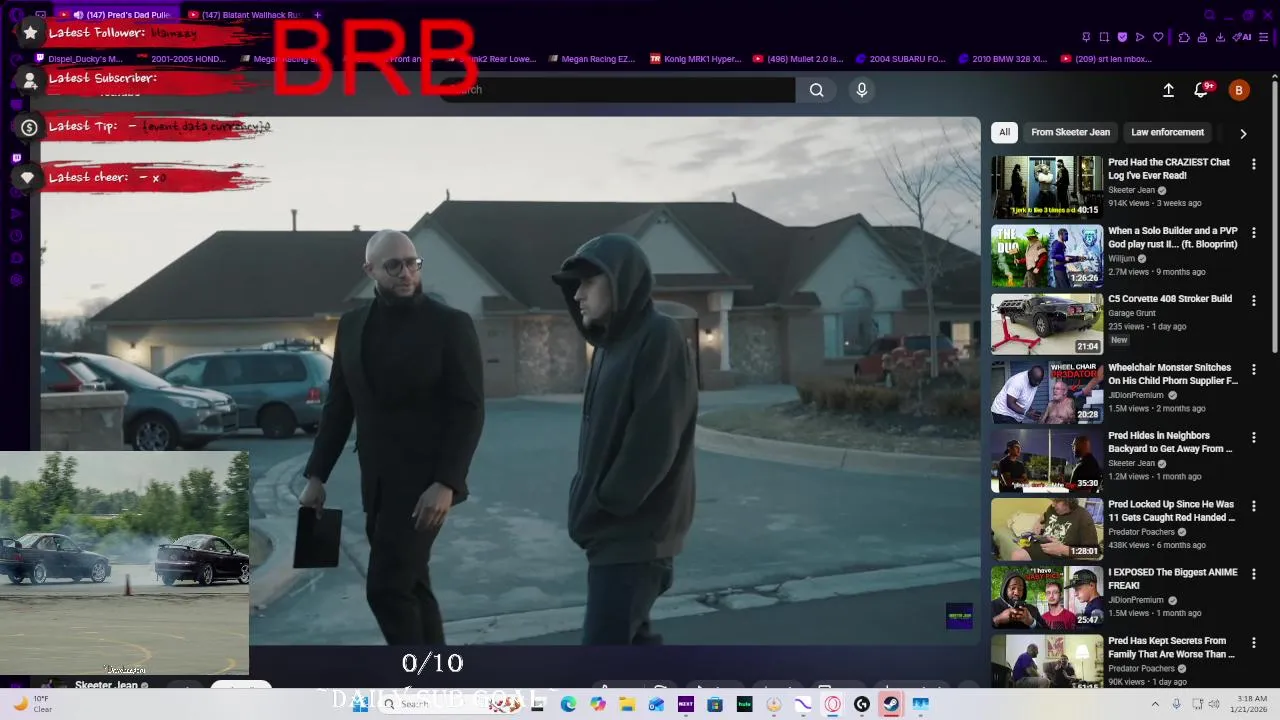The image size is (1280, 720).
Task: Click inside the YouTube search field
Action: pos(620,90)
